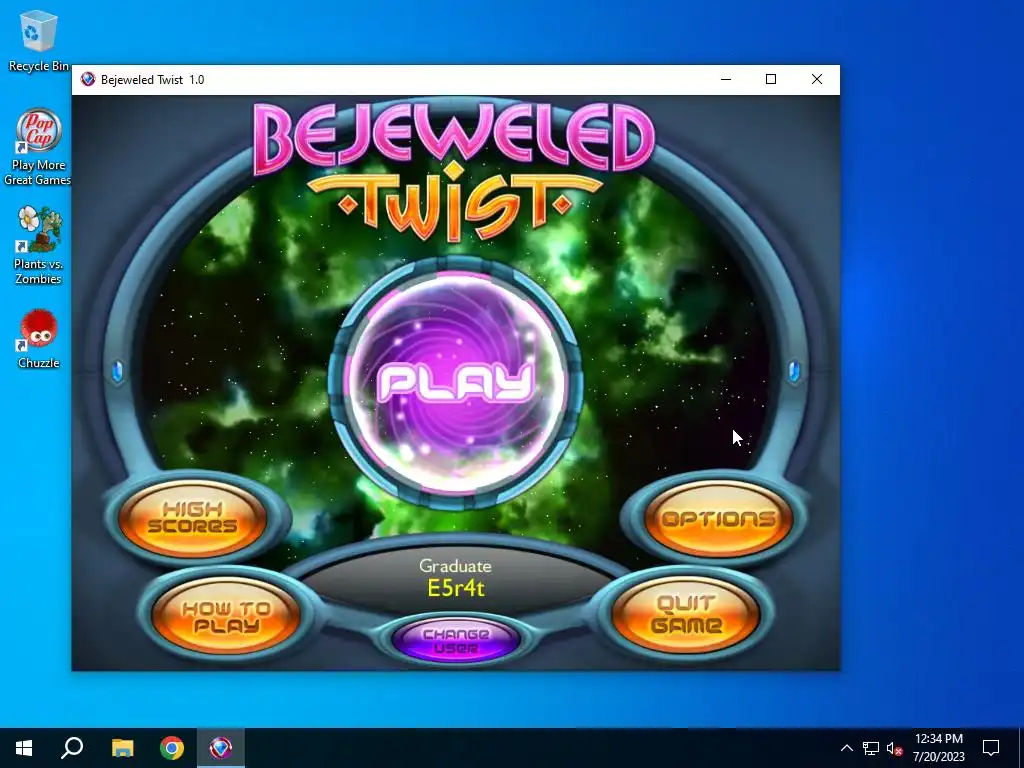This screenshot has height=768, width=1024.
Task: Open File Explorer from the taskbar
Action: click(x=122, y=748)
